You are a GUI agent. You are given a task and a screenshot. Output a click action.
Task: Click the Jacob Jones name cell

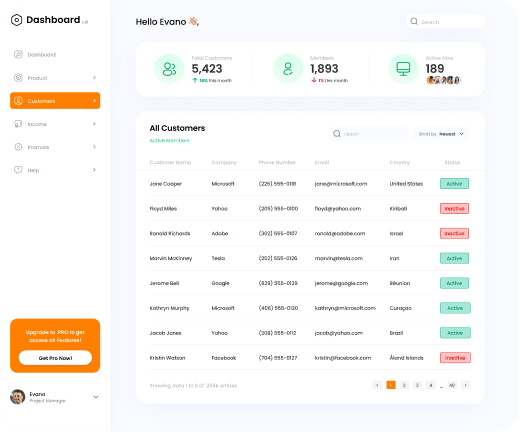point(165,333)
